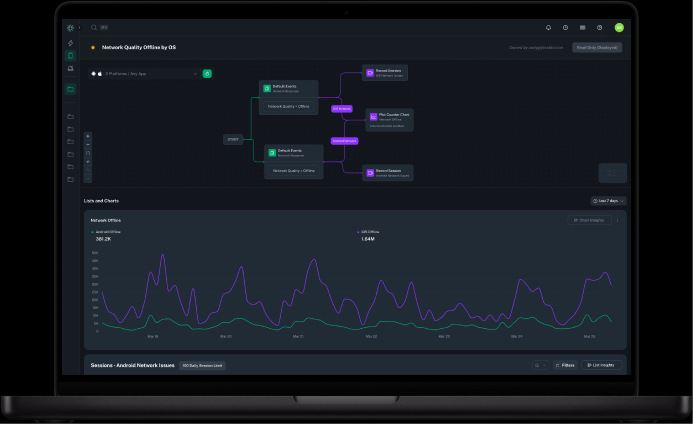Viewport: 693px width, 424px height.
Task: Open the user avatar menu
Action: (619, 28)
